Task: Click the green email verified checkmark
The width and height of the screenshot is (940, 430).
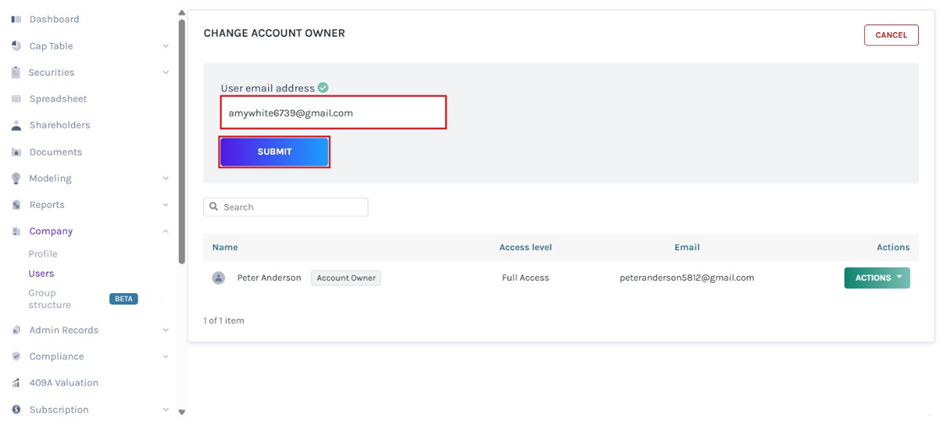Action: coord(323,88)
